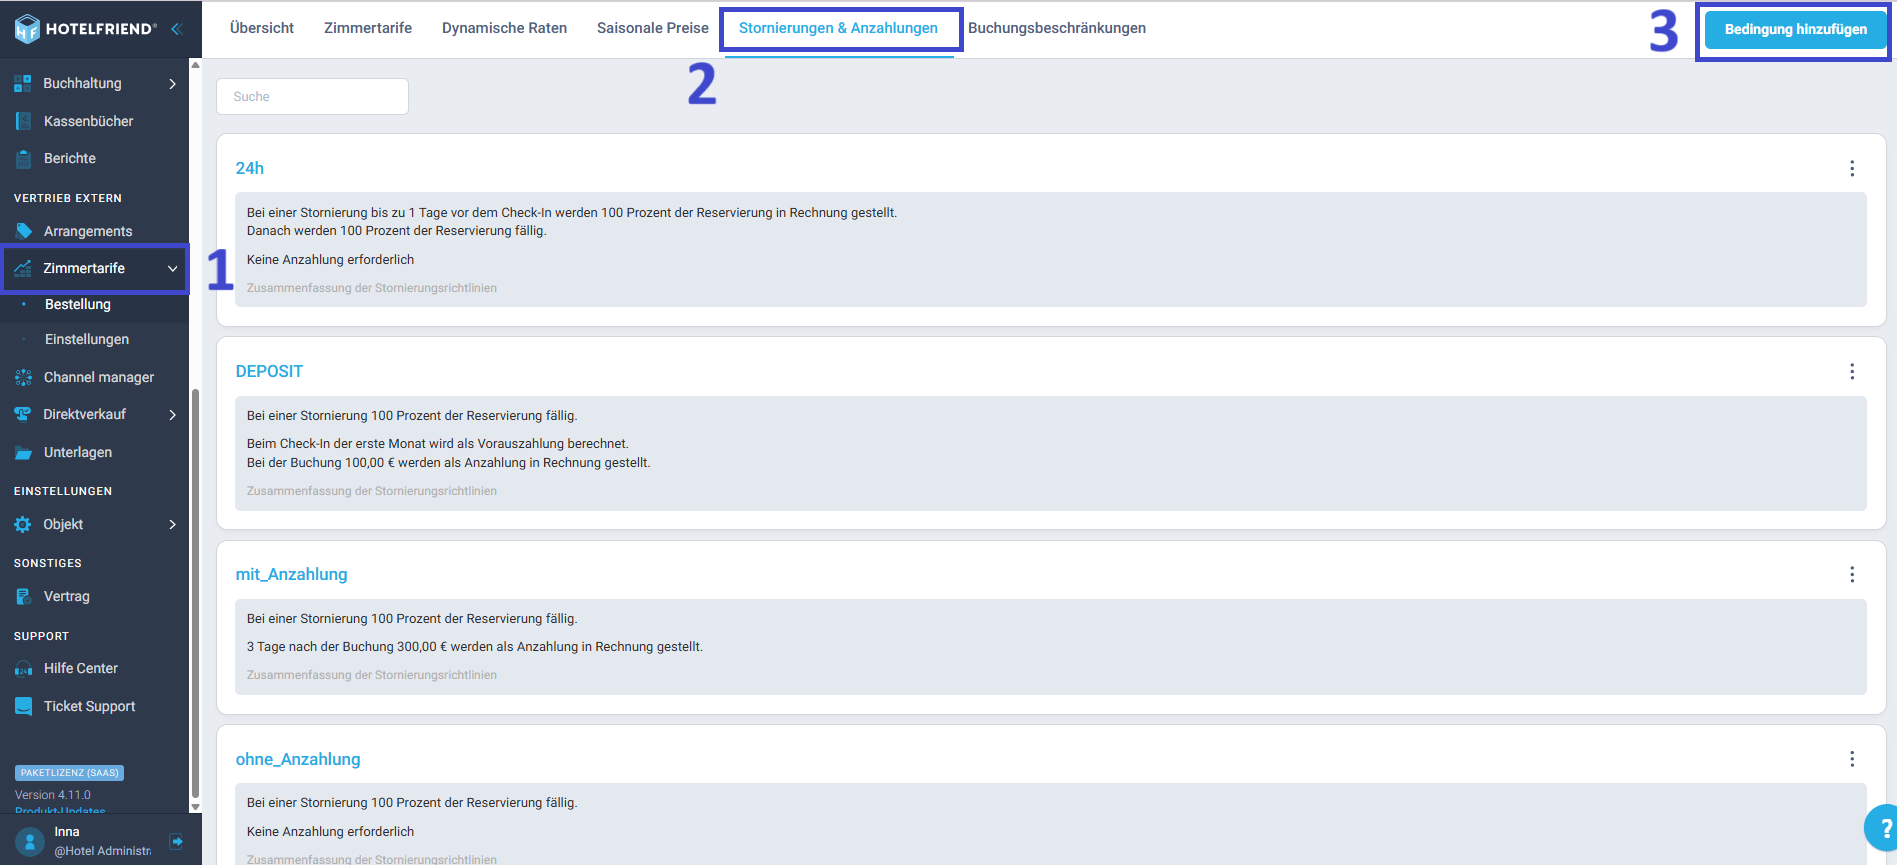Click the PAKETLIZENZ (SAAS) badge
The width and height of the screenshot is (1897, 865).
coord(69,773)
